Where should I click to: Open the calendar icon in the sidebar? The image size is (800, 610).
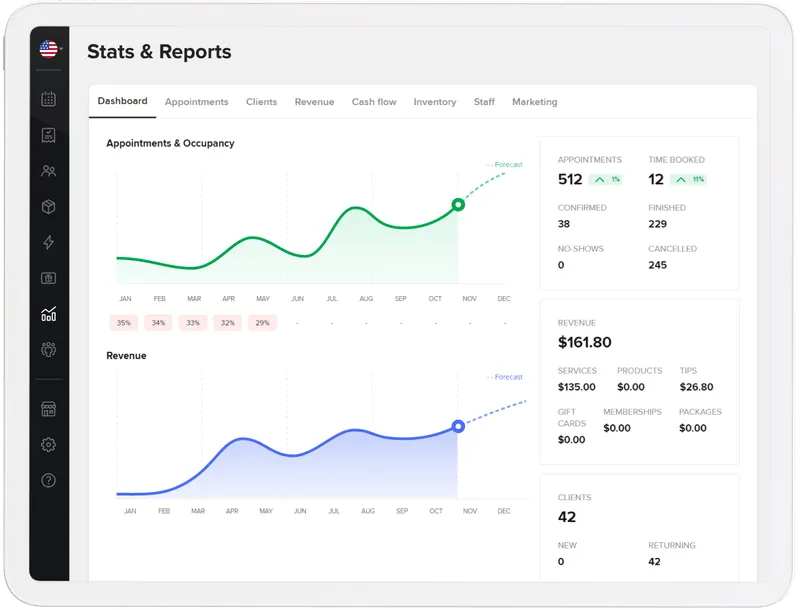pyautogui.click(x=46, y=100)
